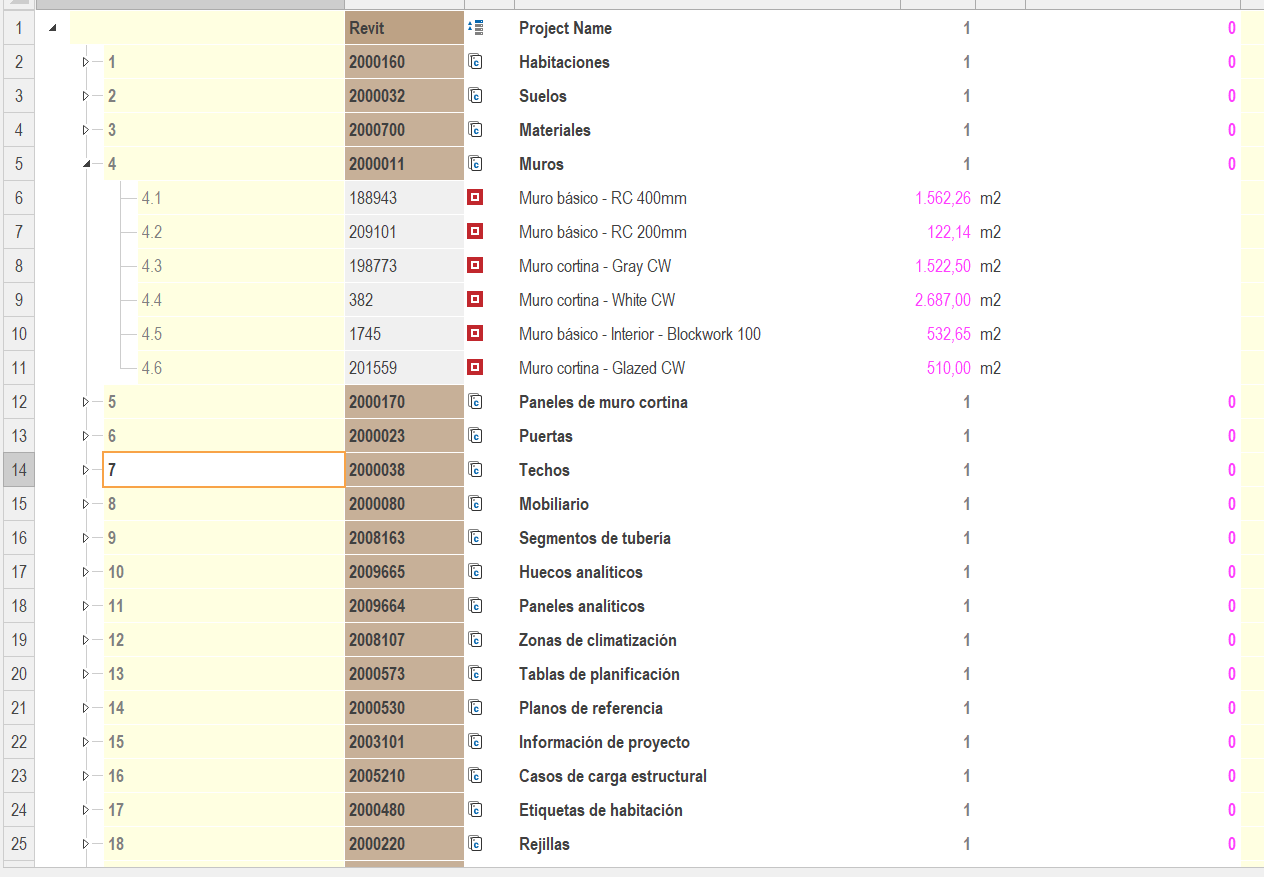The height and width of the screenshot is (877, 1264).
Task: Select the Zonas de climatización description
Action: pyautogui.click(x=598, y=640)
